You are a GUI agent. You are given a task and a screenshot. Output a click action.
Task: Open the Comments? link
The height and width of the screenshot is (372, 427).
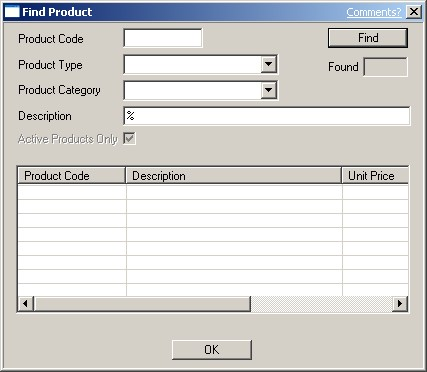[x=374, y=12]
